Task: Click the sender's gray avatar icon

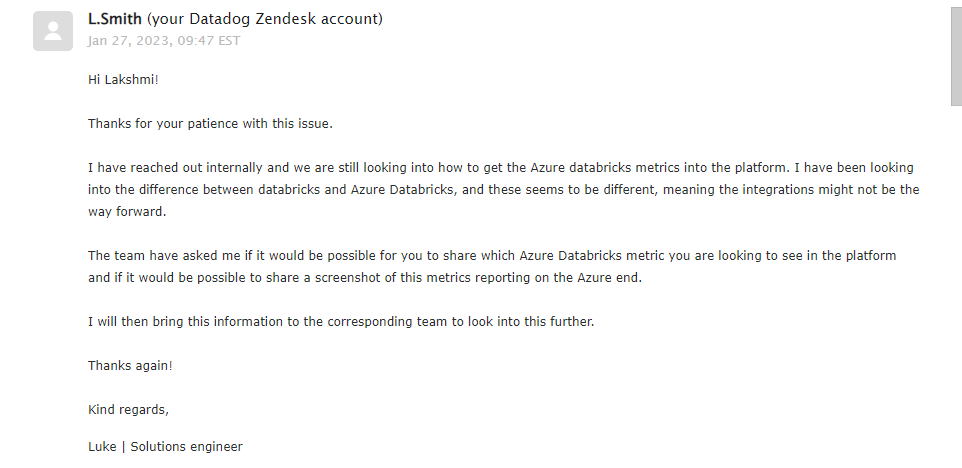Action: [x=52, y=31]
